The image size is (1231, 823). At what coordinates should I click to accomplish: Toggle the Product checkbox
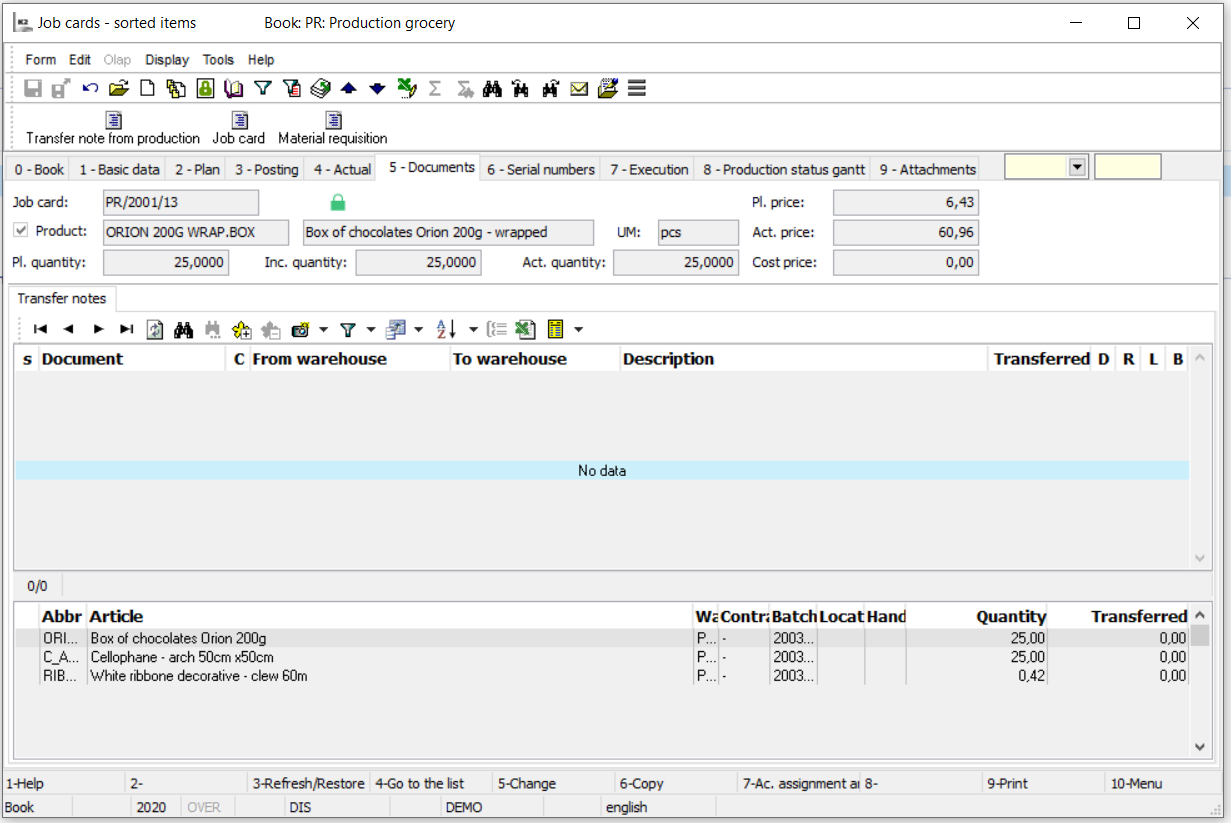coord(21,231)
